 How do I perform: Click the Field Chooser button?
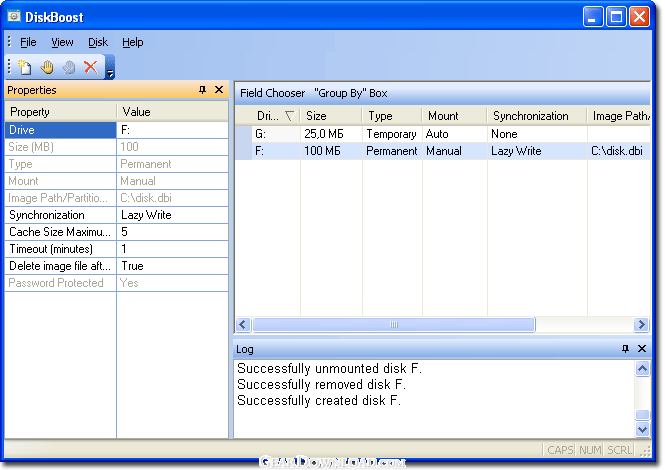pos(272,93)
